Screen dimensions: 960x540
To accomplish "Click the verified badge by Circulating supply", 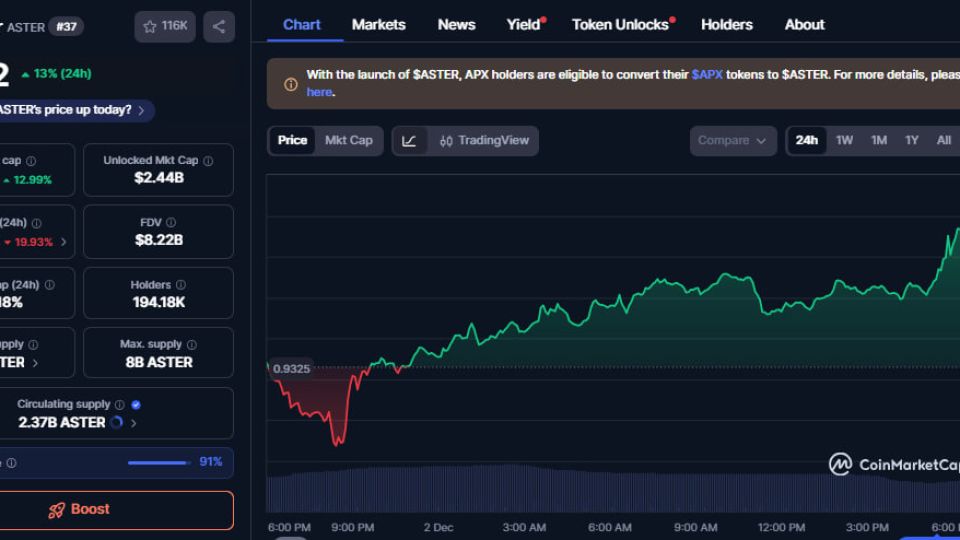I will 136,405.
